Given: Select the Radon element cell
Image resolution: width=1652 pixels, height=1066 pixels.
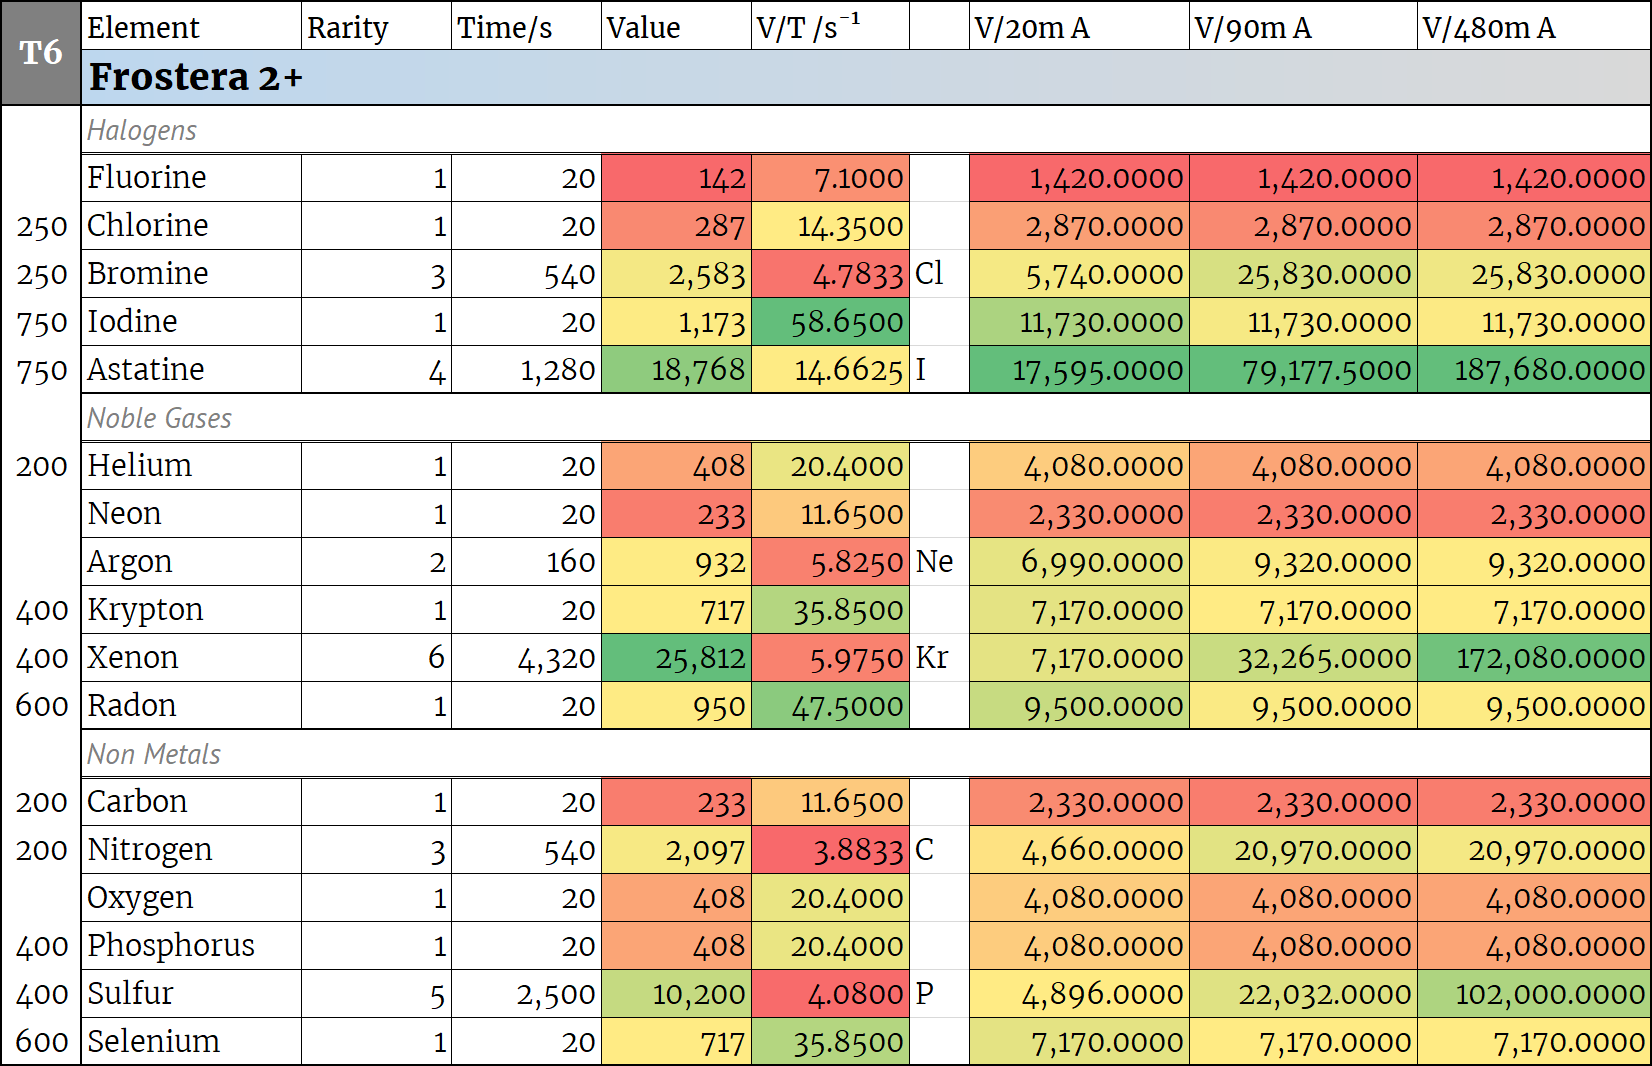Looking at the screenshot, I should point(191,706).
